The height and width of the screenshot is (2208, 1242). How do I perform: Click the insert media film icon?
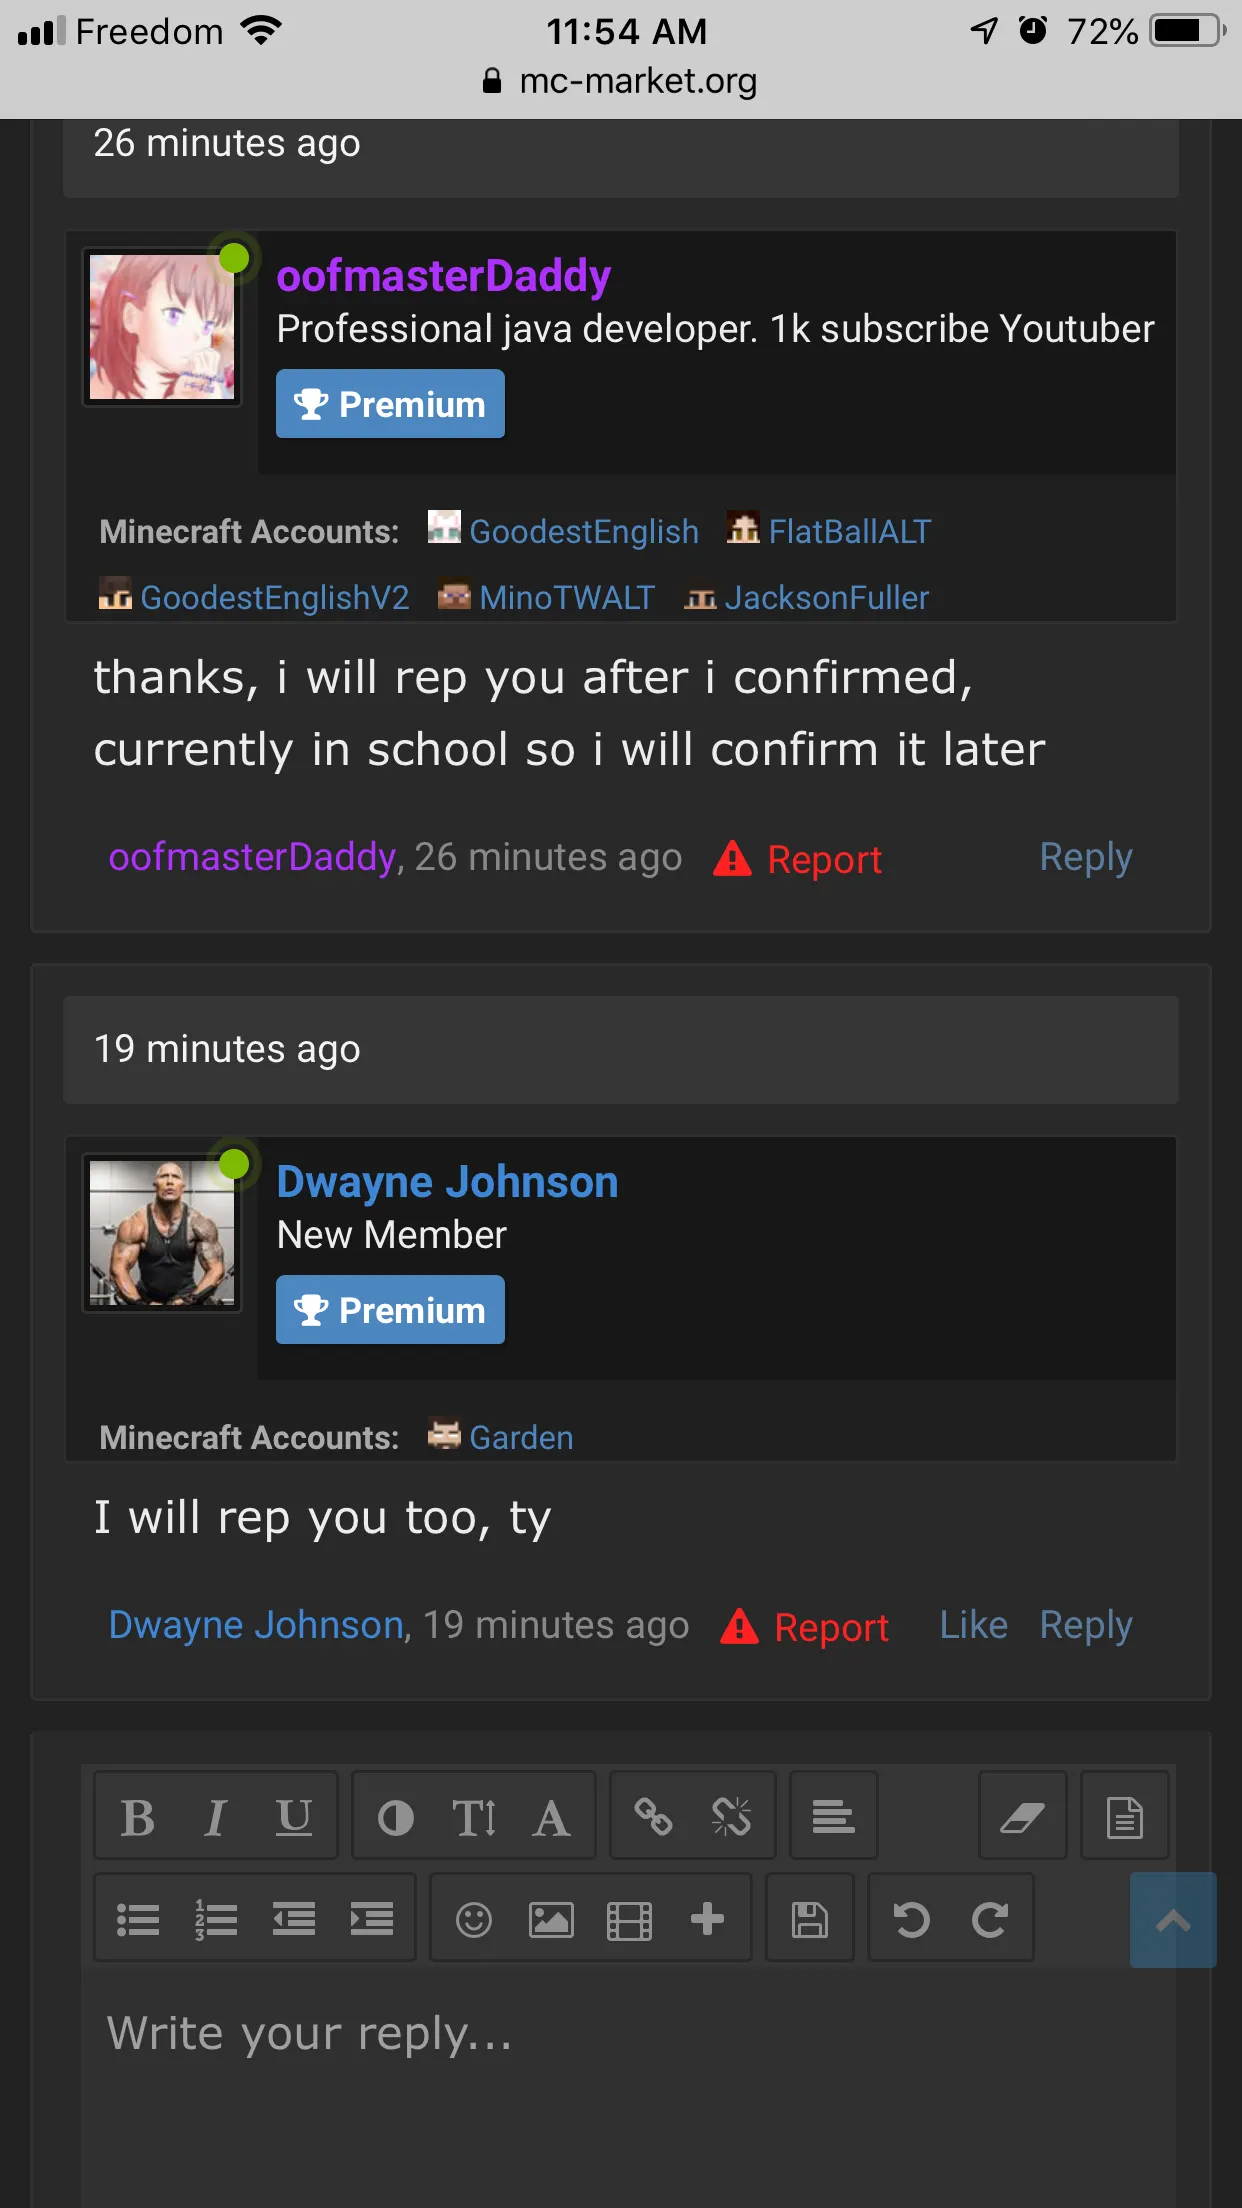click(x=629, y=1919)
